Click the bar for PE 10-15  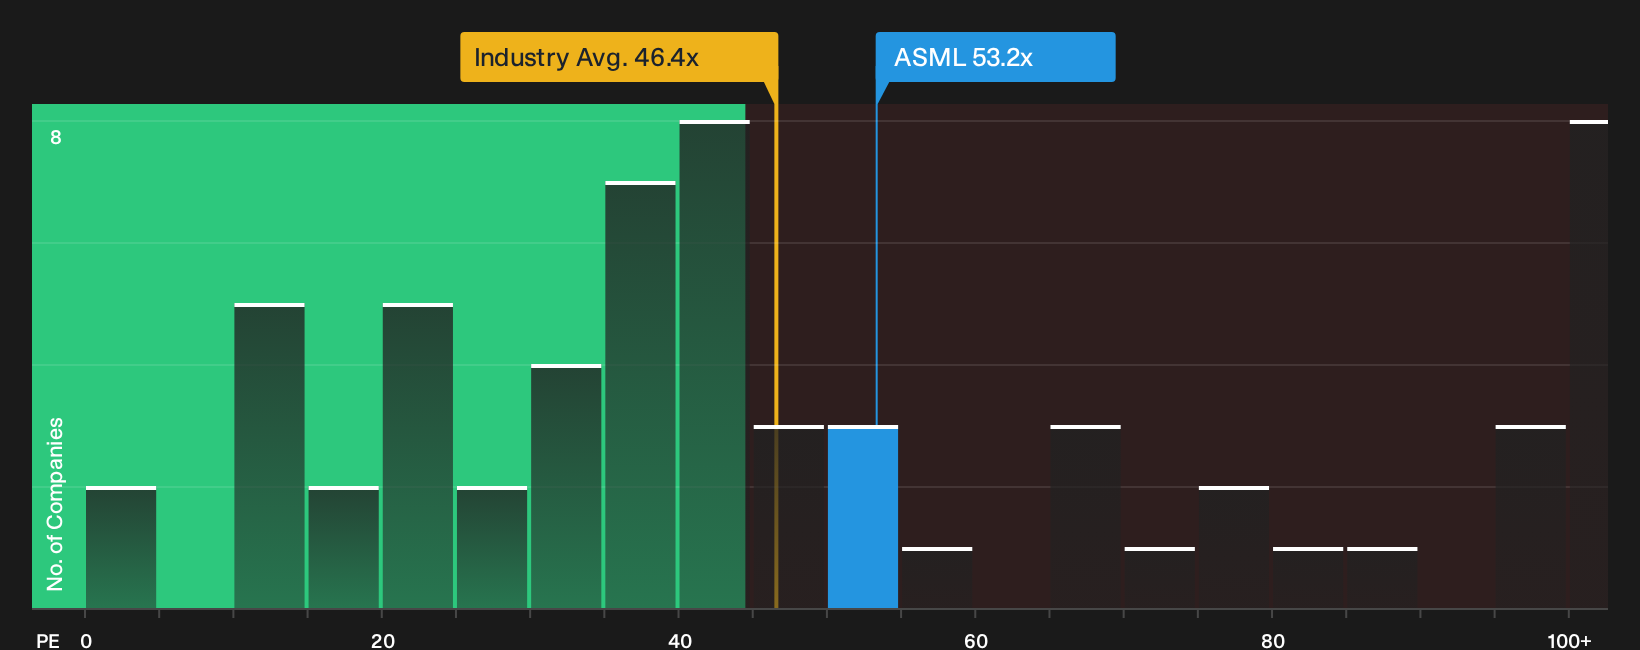tap(269, 456)
